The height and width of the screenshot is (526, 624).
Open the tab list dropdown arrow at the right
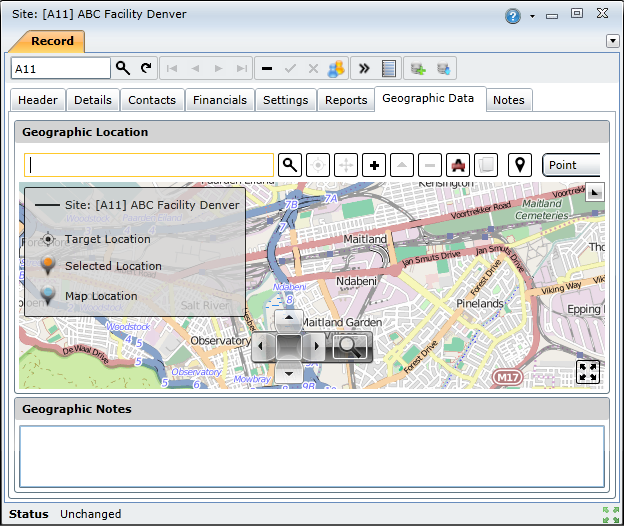point(613,41)
